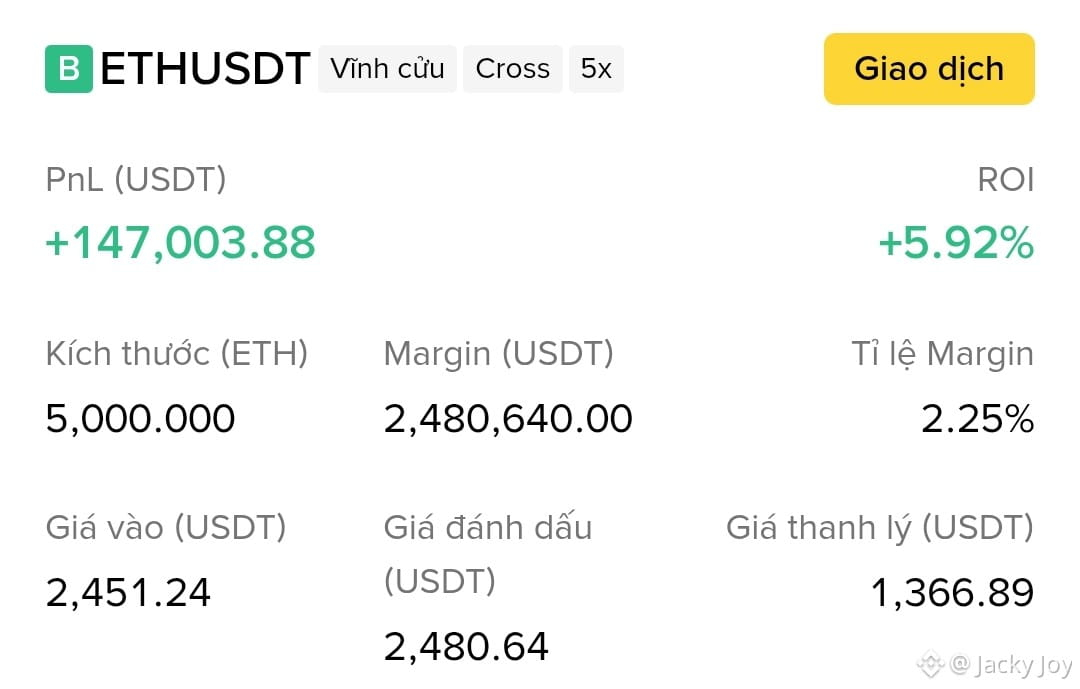
Task: Click the Tỉ lệ Margin label
Action: point(943,354)
